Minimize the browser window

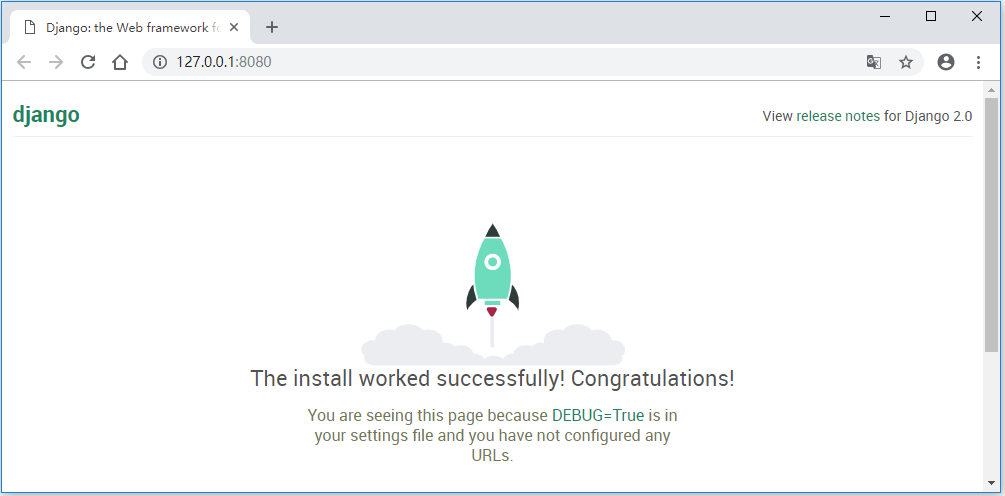(885, 17)
